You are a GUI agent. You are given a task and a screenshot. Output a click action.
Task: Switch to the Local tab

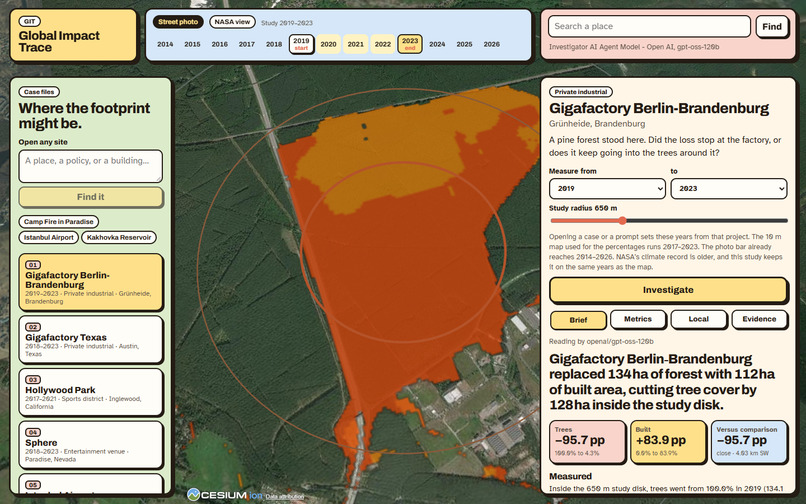pyautogui.click(x=699, y=319)
